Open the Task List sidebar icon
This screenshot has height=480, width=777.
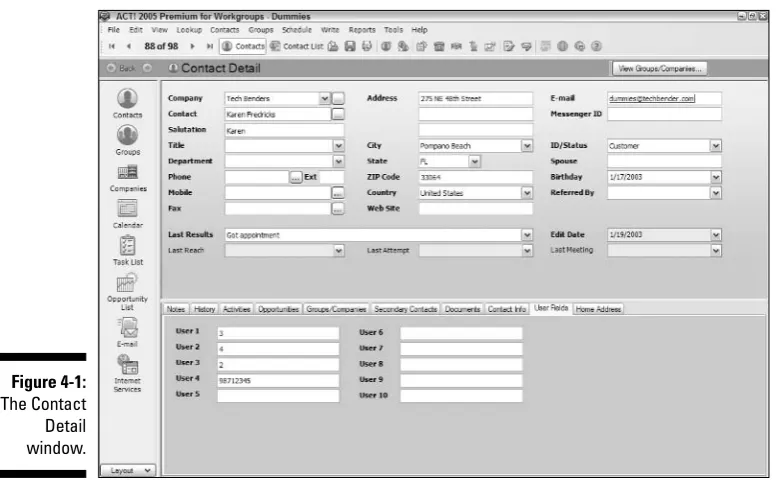tap(127, 251)
